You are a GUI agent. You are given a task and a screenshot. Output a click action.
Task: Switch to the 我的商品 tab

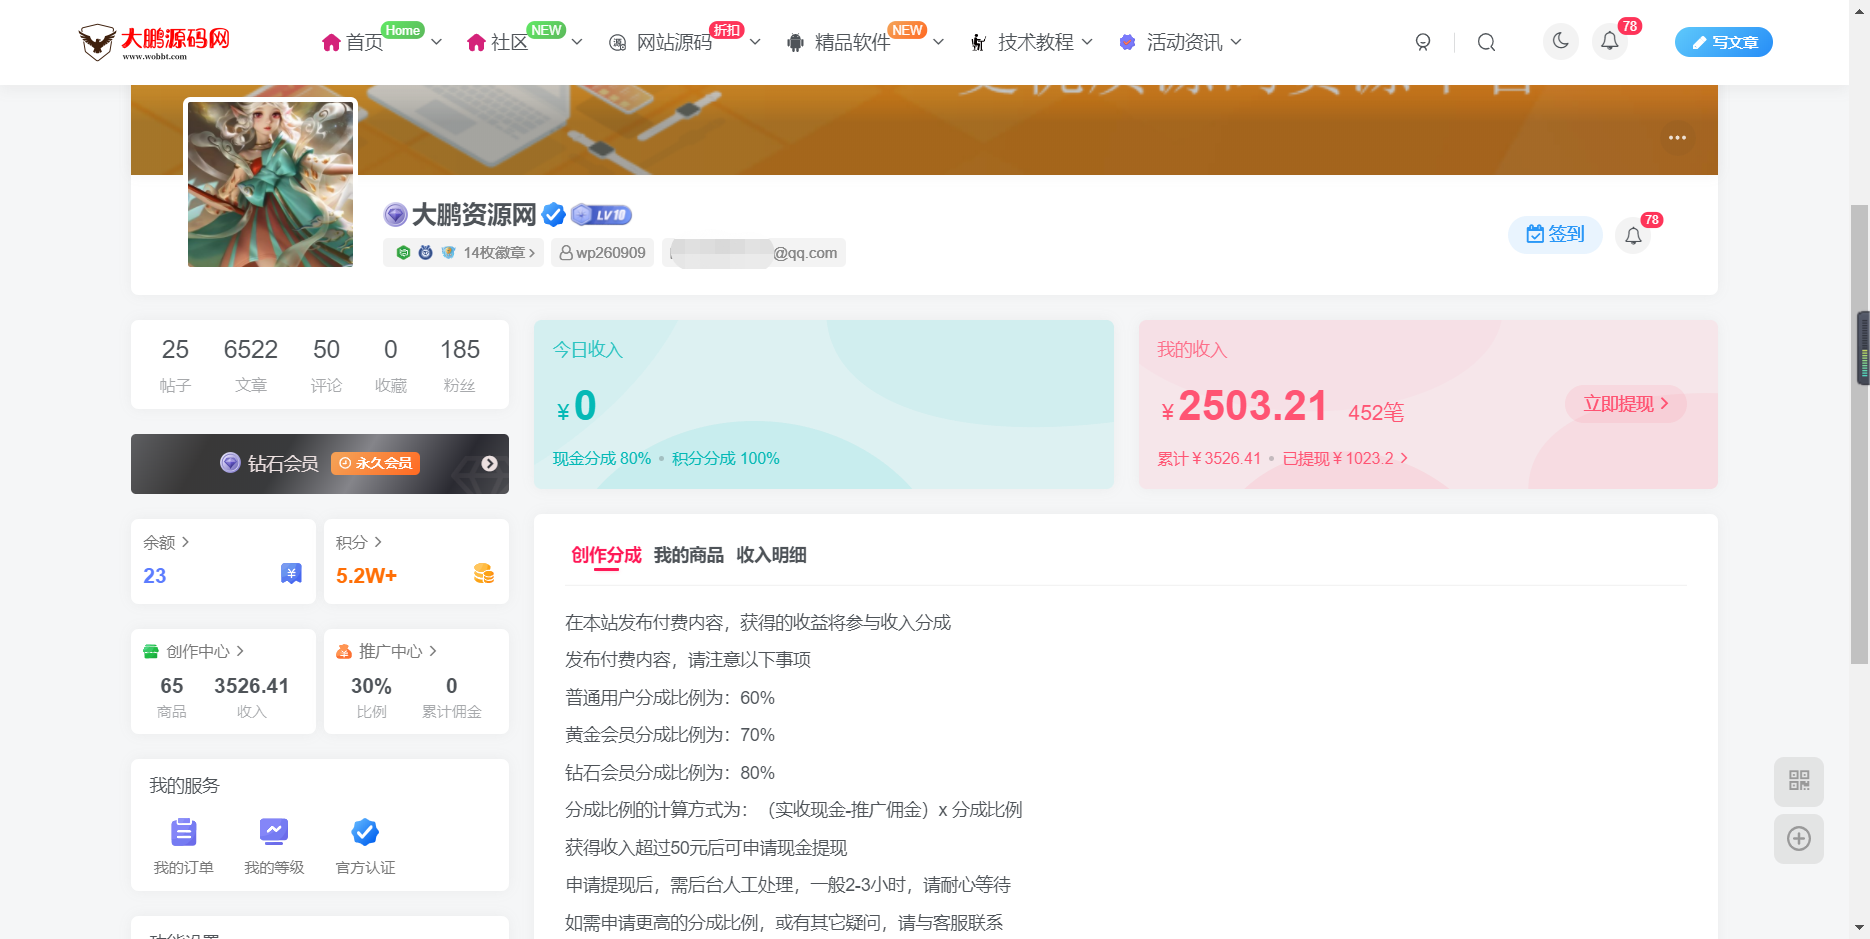[x=688, y=555]
